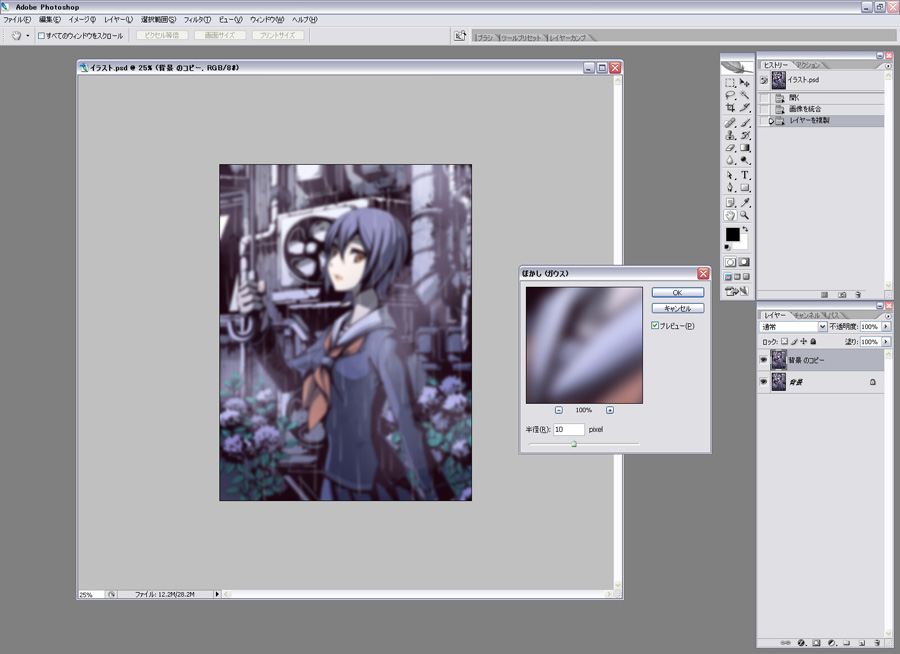The width and height of the screenshot is (900, 654).
Task: Toggle lock position icon in Layers panel
Action: (x=804, y=341)
